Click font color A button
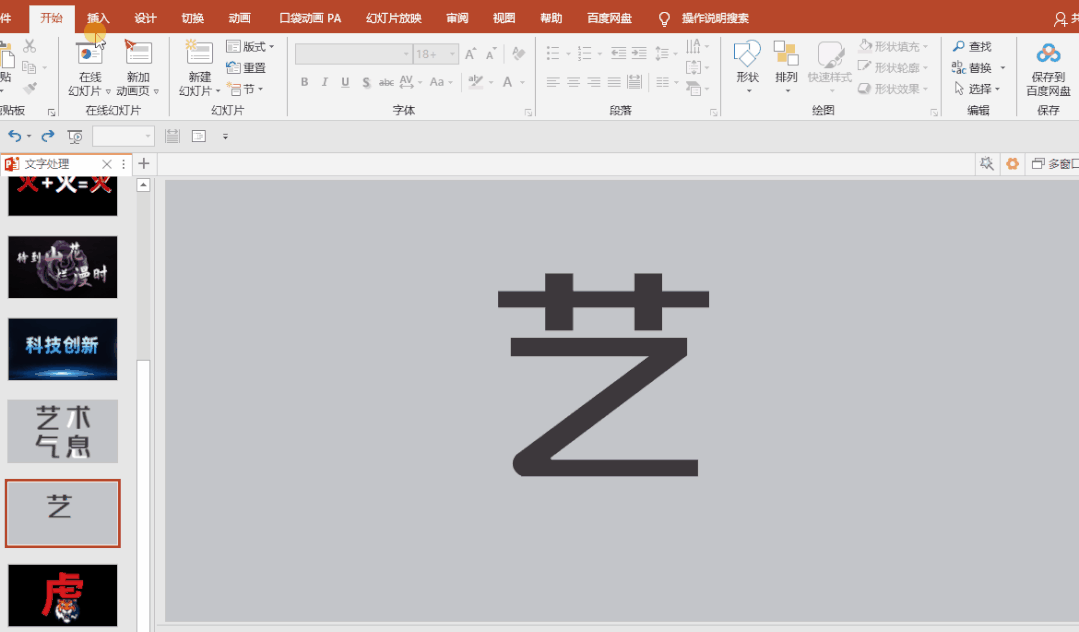This screenshot has width=1079, height=632. click(507, 82)
